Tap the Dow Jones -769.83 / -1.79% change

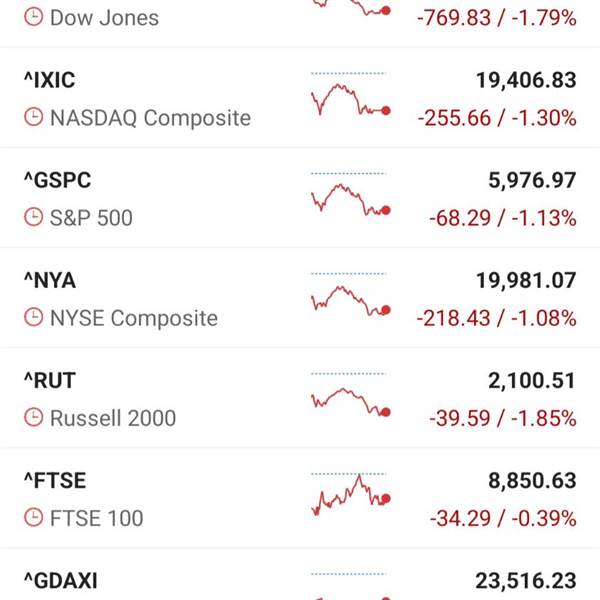click(497, 18)
